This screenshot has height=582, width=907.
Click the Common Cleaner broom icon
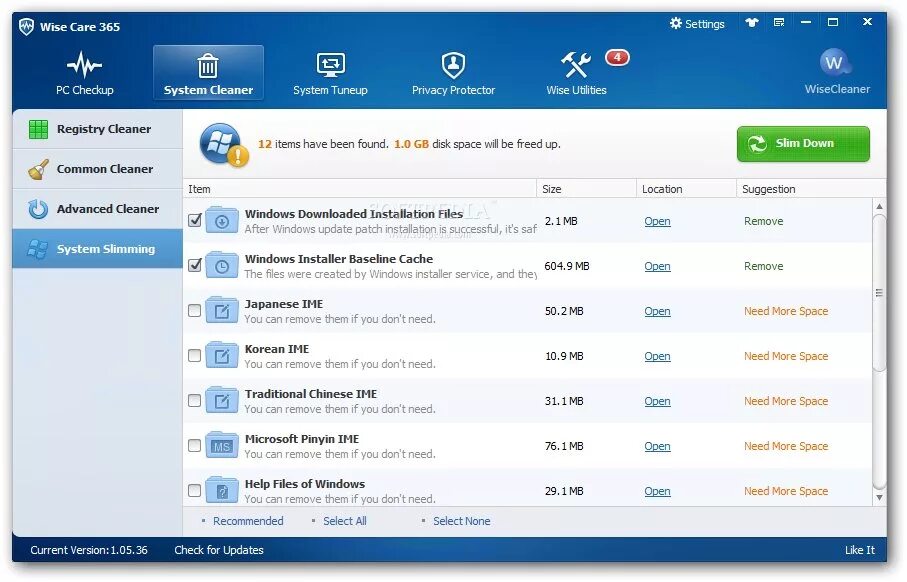[x=38, y=169]
